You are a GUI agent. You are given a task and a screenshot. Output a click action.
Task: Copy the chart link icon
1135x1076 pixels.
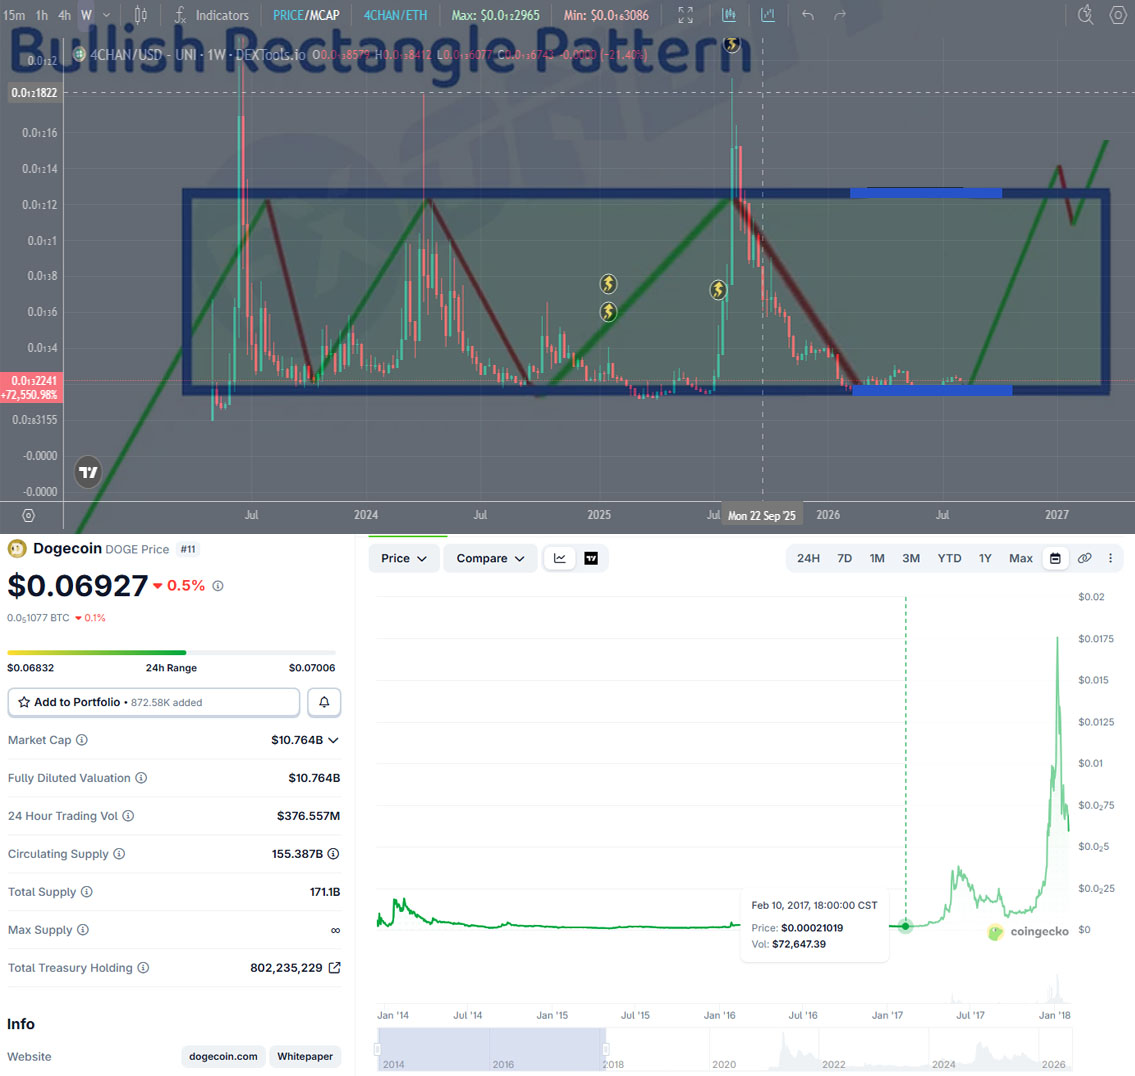pos(1084,558)
